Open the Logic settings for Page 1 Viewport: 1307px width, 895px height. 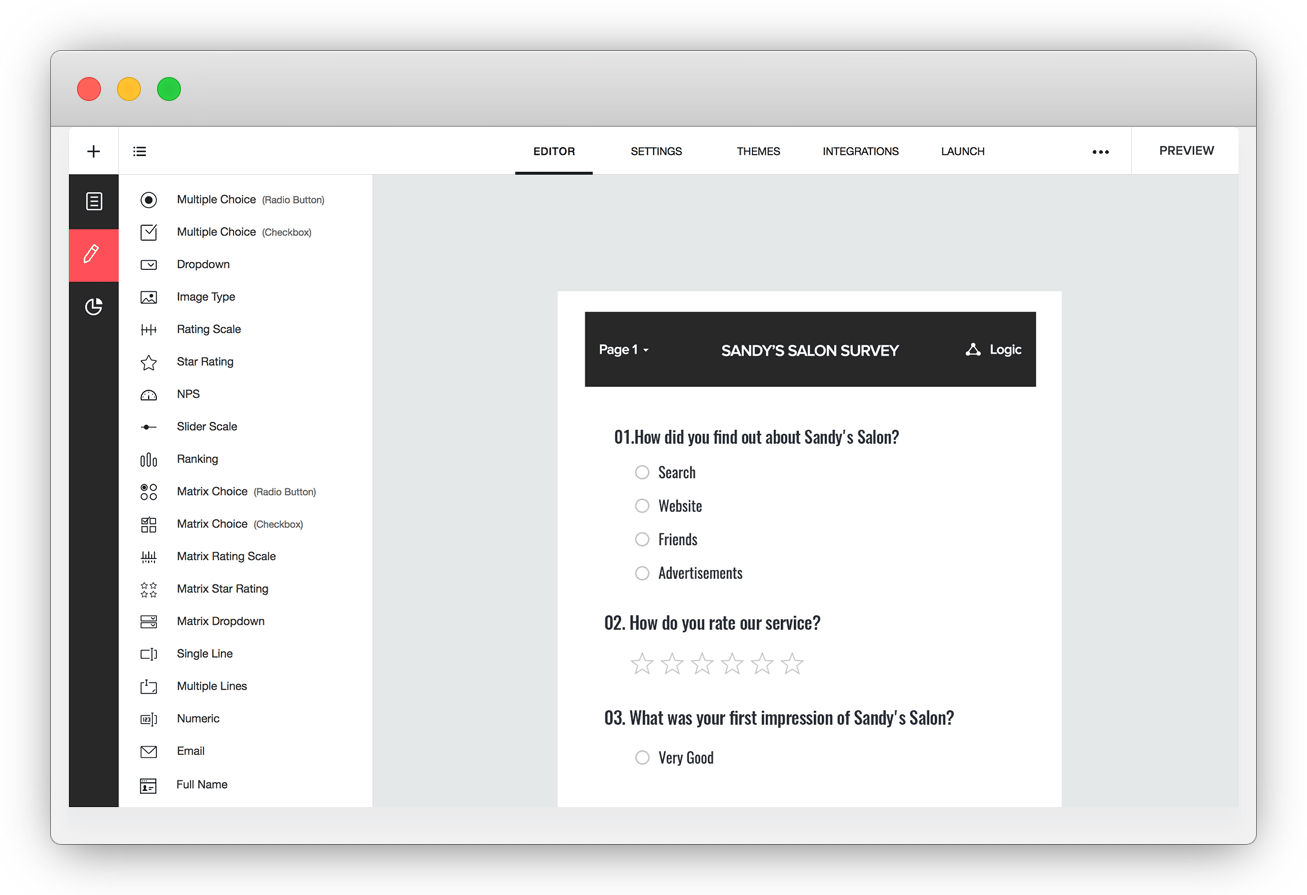pos(993,350)
